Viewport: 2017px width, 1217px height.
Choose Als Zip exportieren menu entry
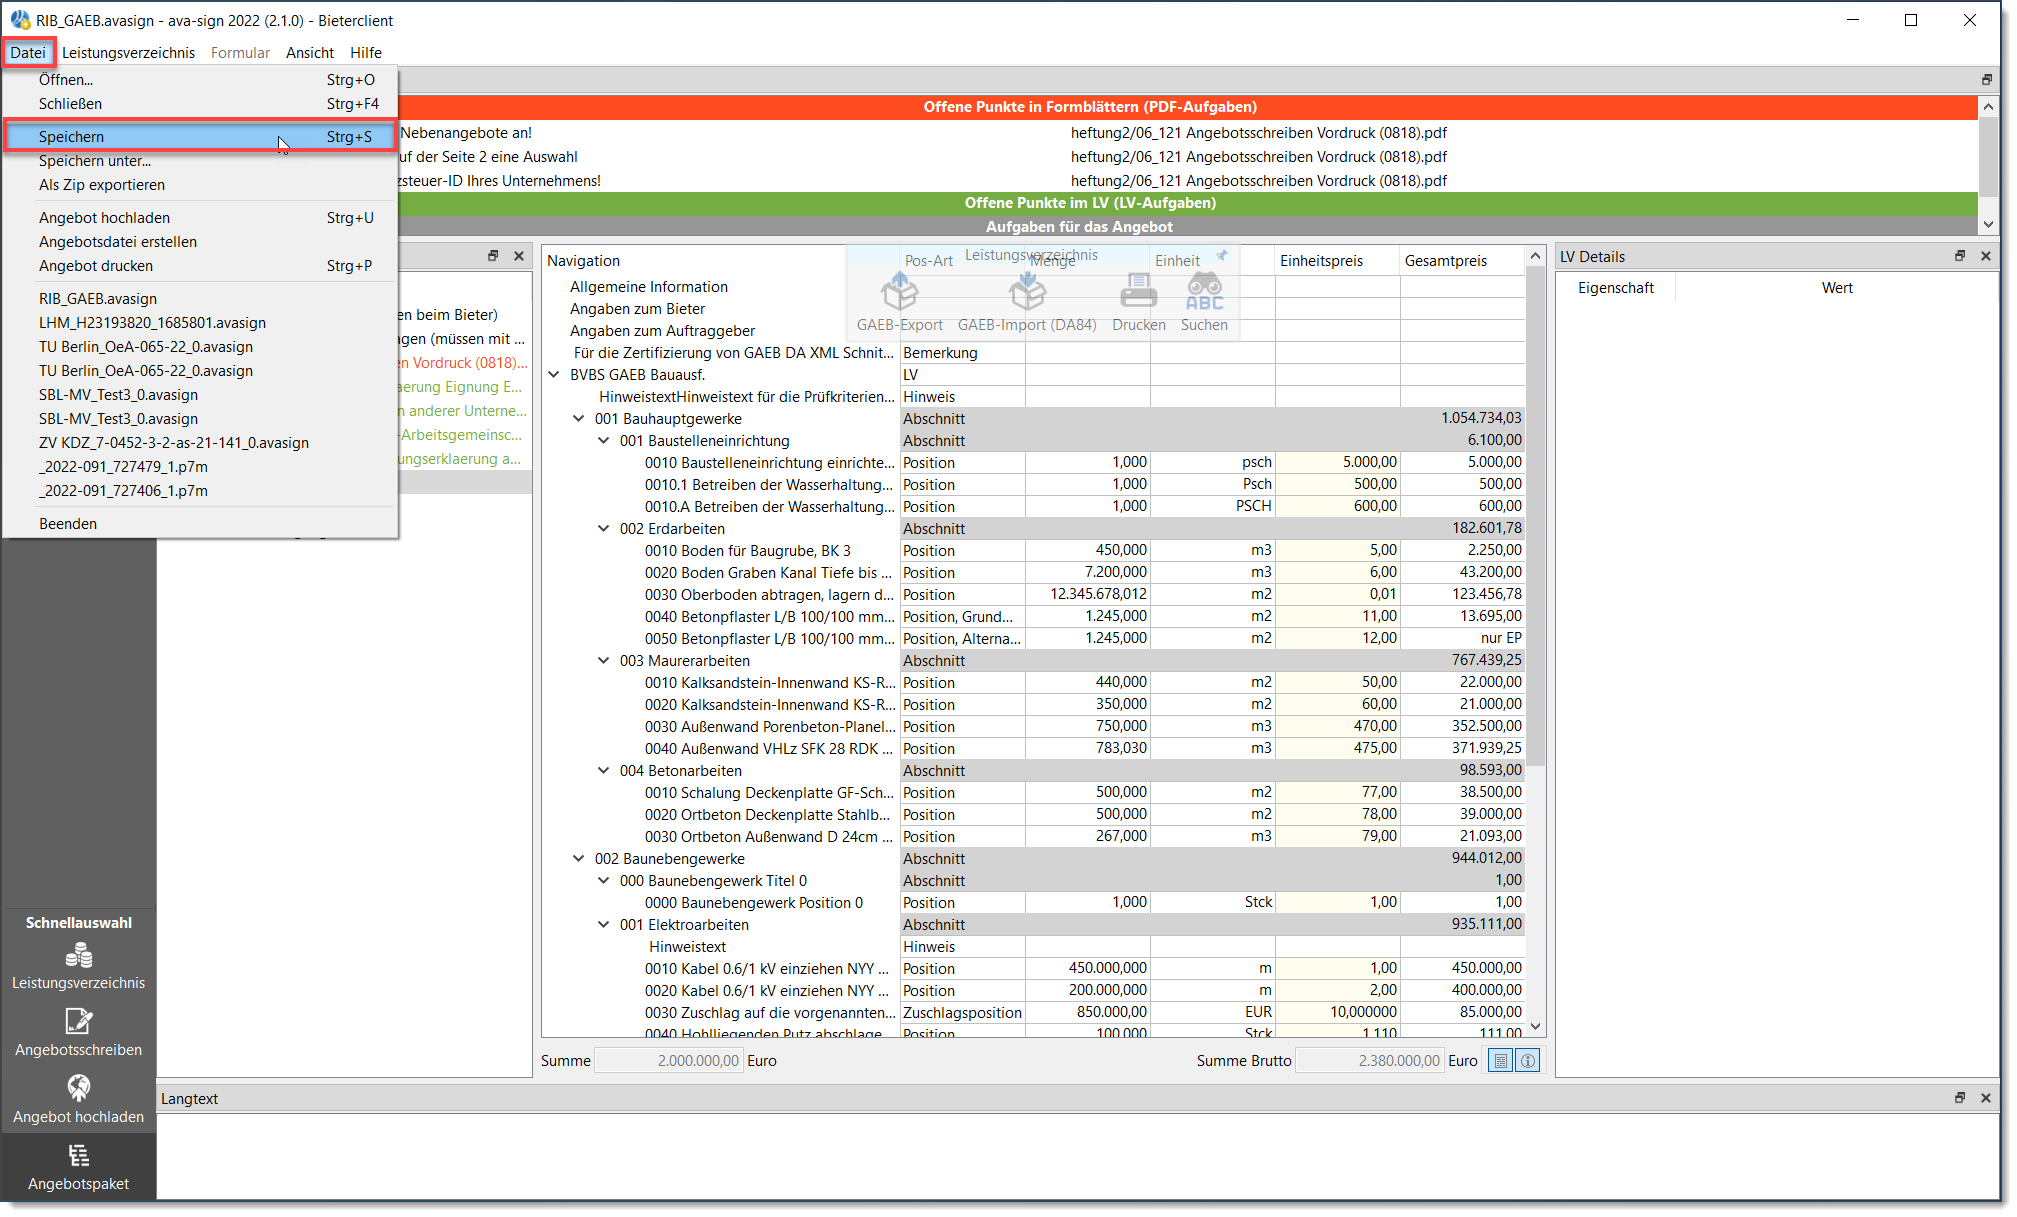coord(200,185)
